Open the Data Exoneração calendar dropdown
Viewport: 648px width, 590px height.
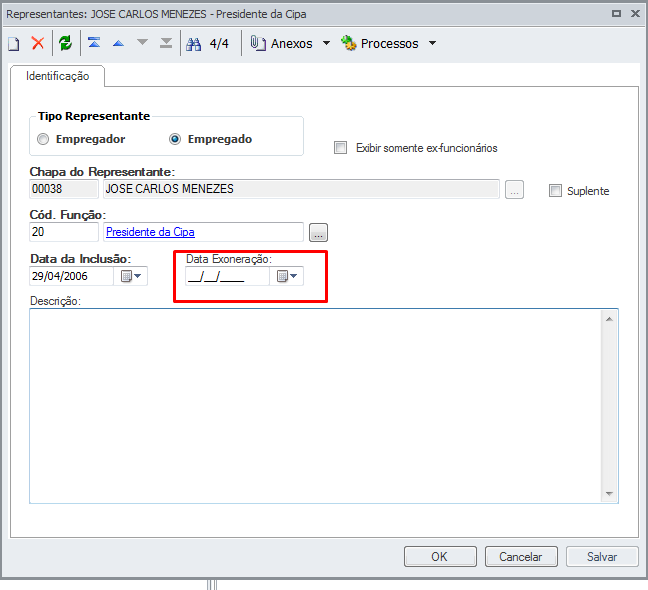click(287, 276)
